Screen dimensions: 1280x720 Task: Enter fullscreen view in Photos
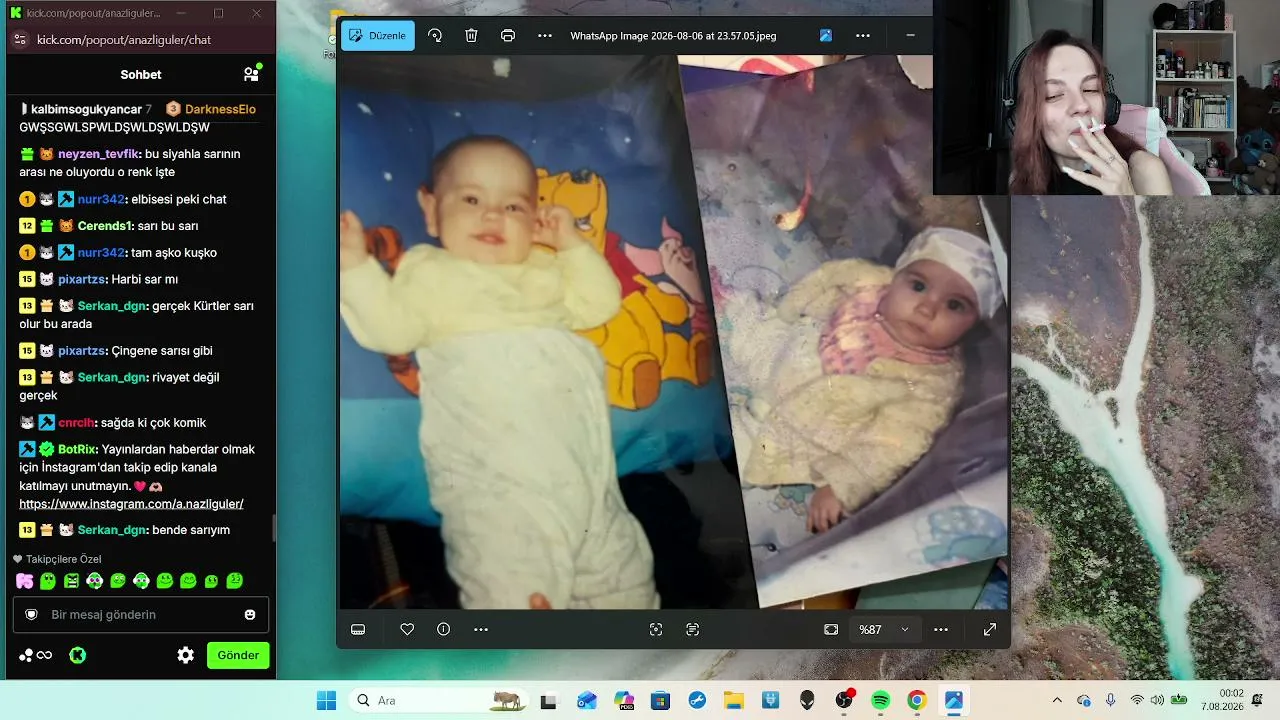click(x=990, y=629)
